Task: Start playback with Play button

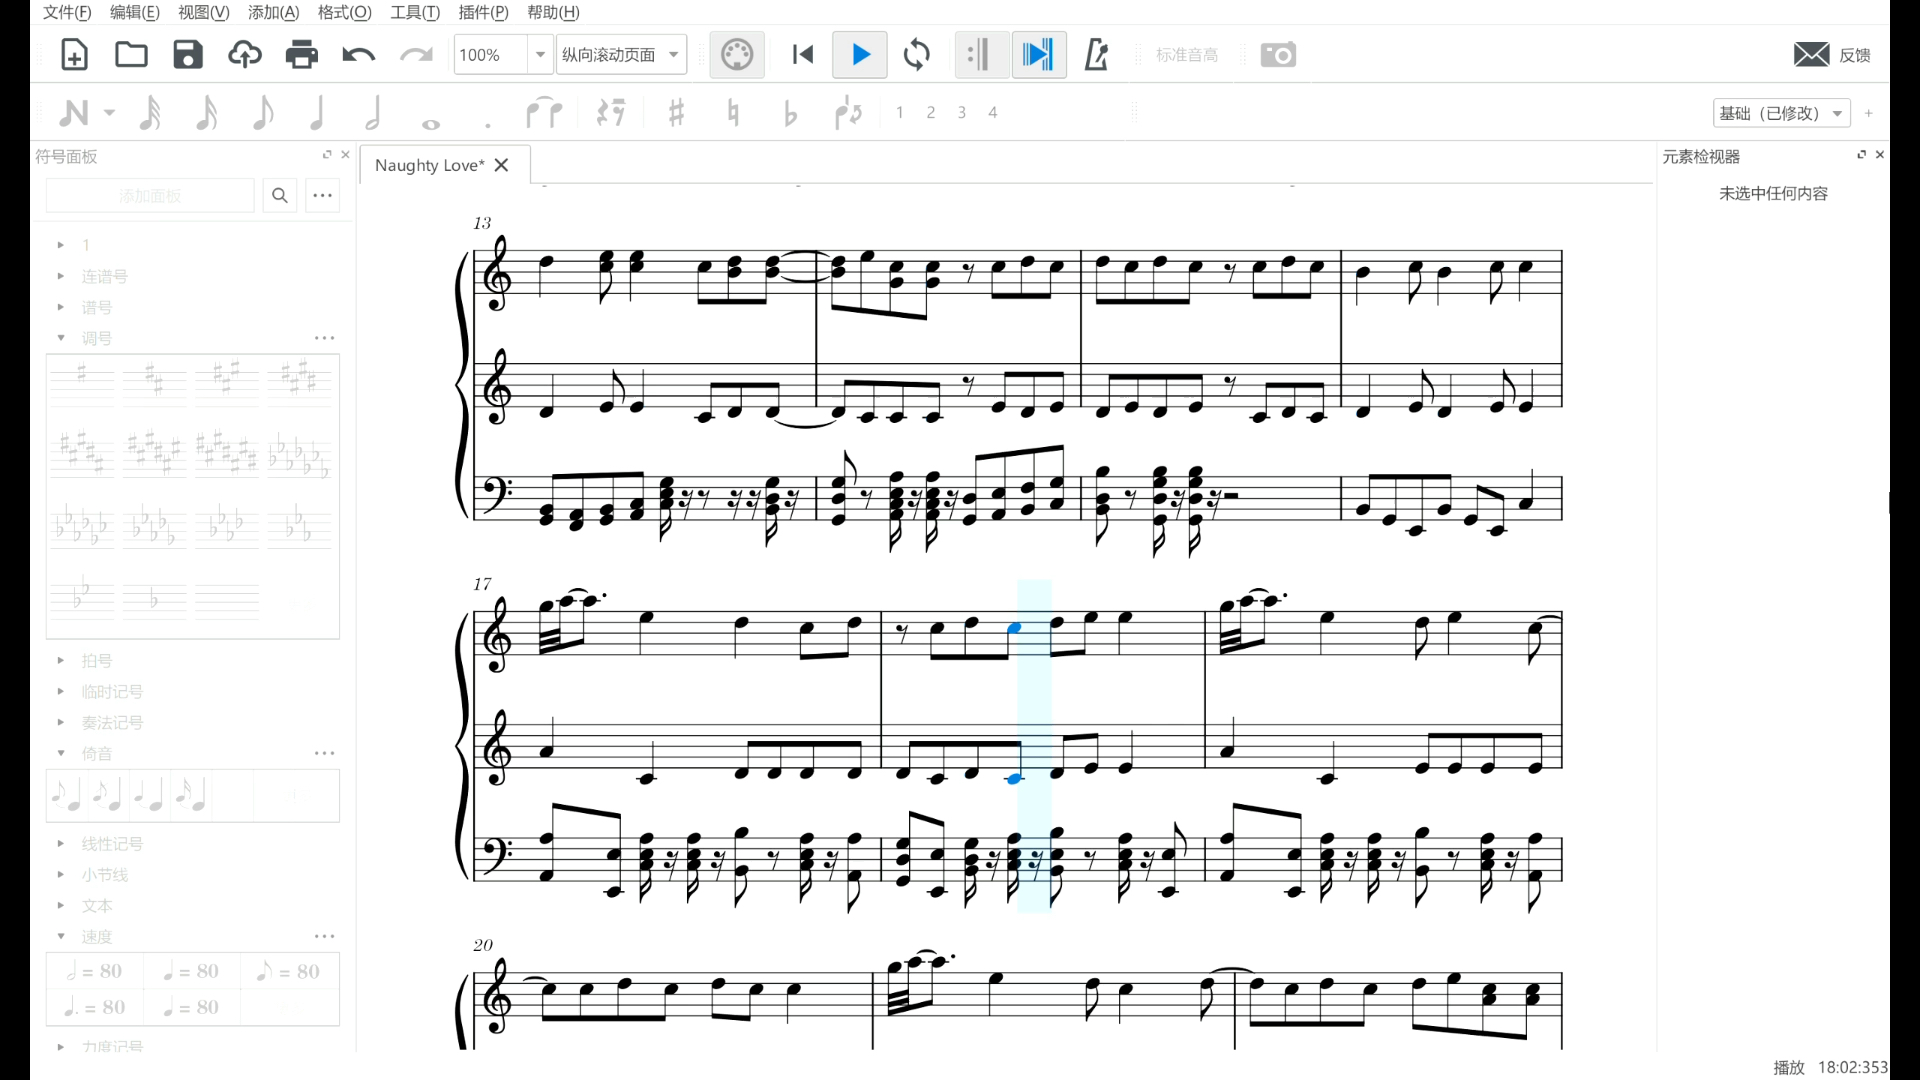Action: (860, 55)
